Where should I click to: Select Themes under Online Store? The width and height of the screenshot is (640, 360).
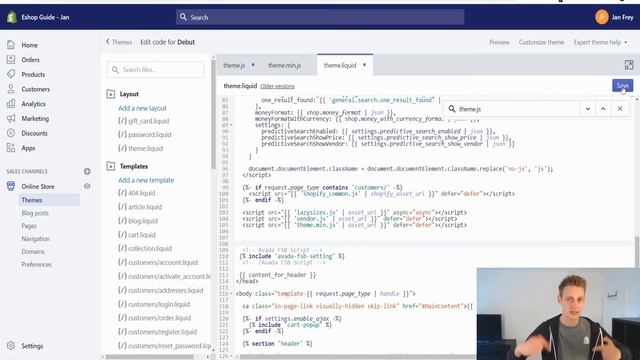[x=32, y=200]
